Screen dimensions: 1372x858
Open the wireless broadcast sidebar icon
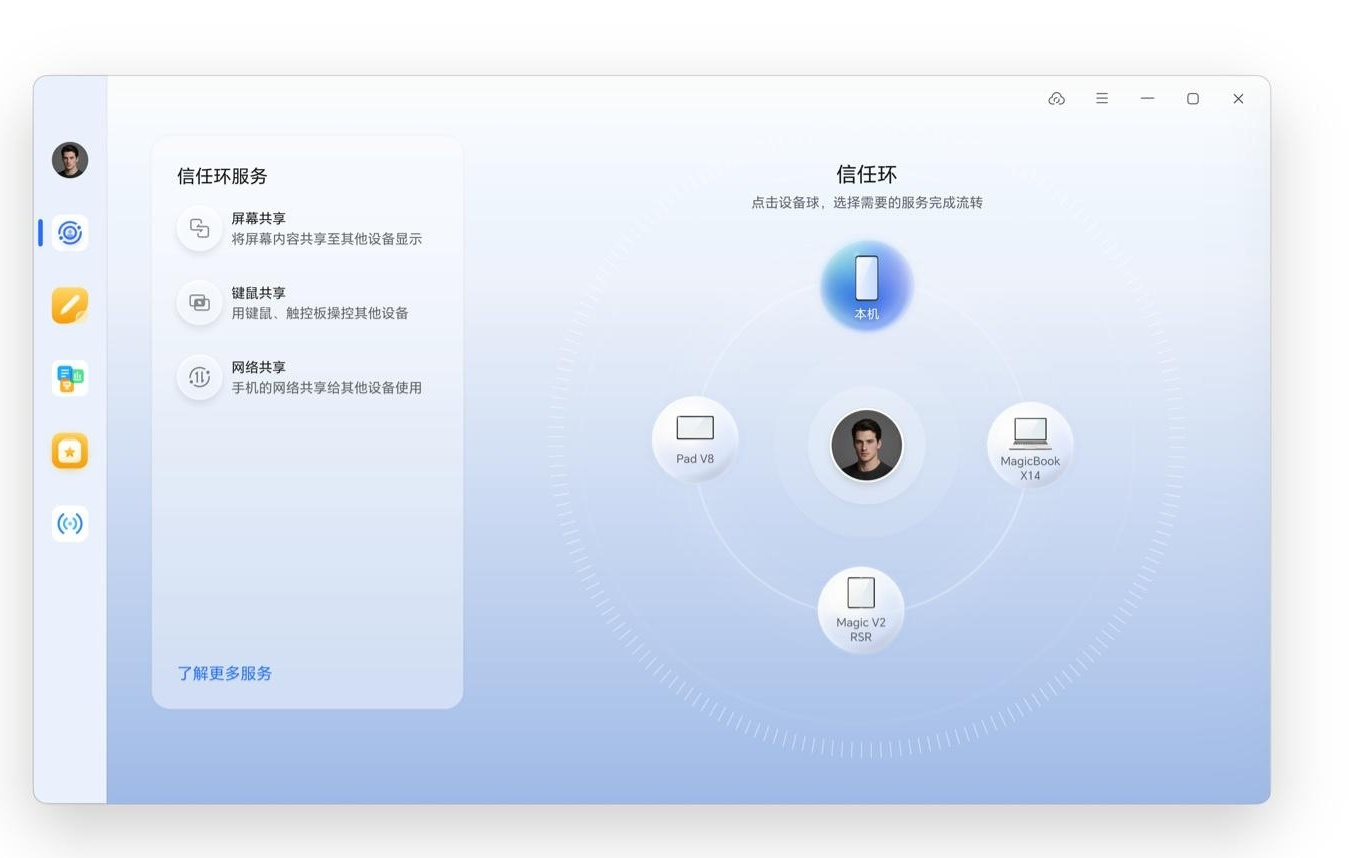[x=70, y=524]
